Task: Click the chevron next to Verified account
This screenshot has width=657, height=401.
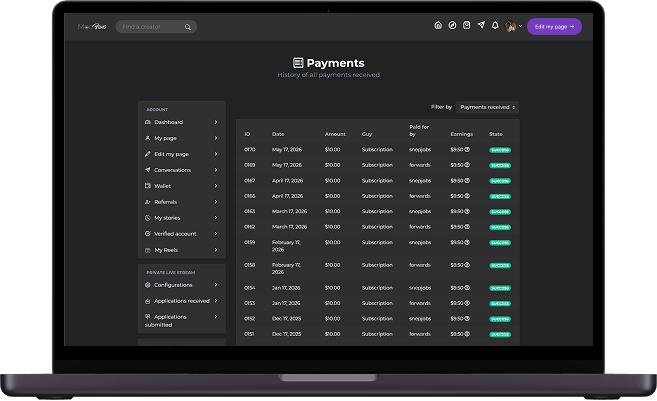Action: click(x=216, y=233)
